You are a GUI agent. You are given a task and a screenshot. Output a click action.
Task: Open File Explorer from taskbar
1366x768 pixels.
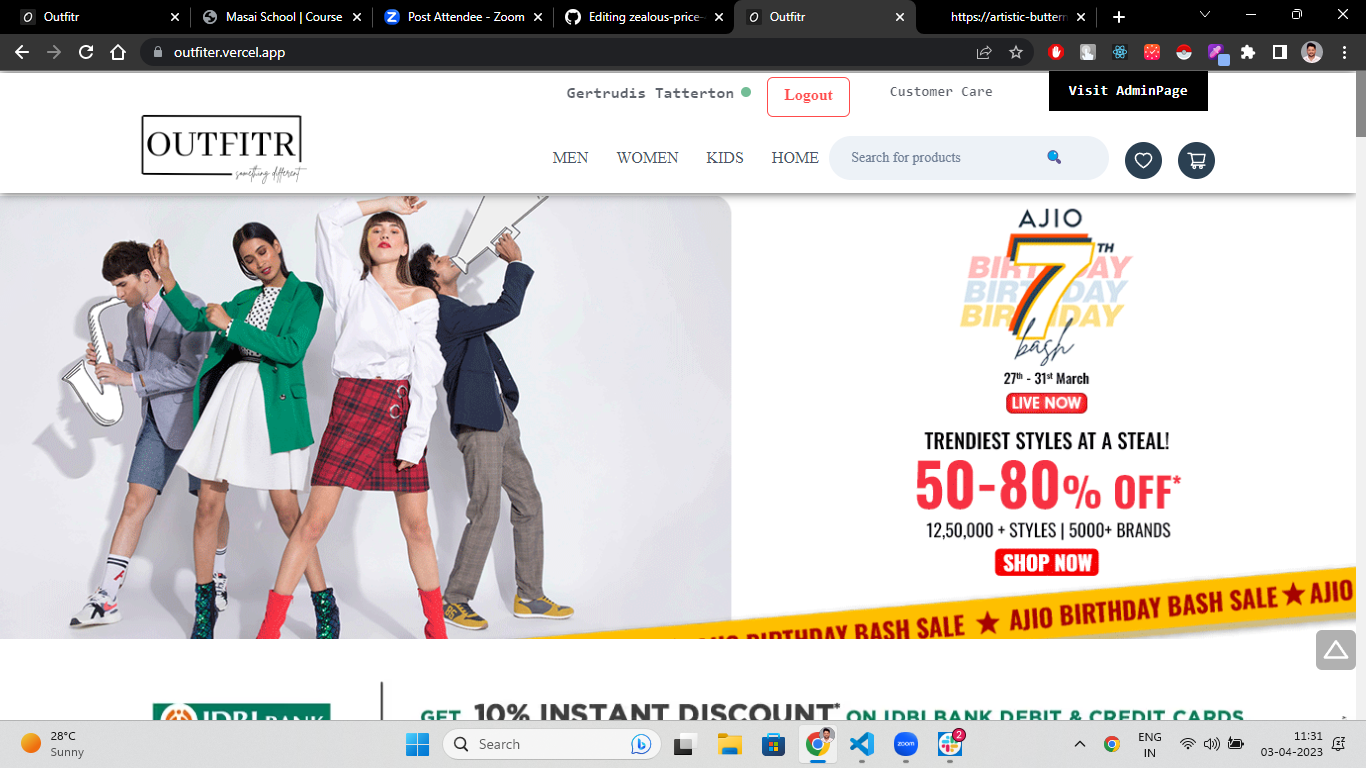pos(729,744)
